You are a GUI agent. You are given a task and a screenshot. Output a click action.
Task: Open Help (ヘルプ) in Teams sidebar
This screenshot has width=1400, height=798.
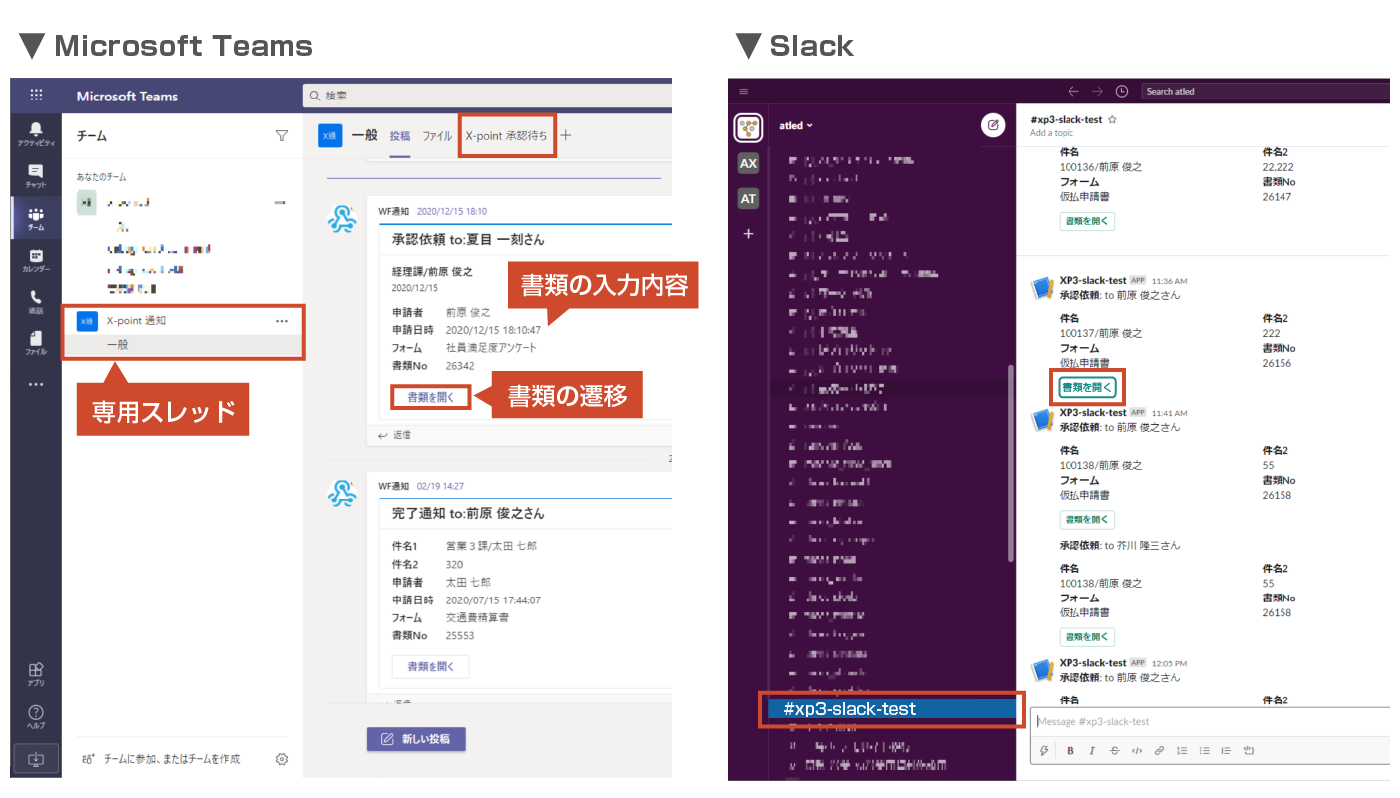pos(36,716)
